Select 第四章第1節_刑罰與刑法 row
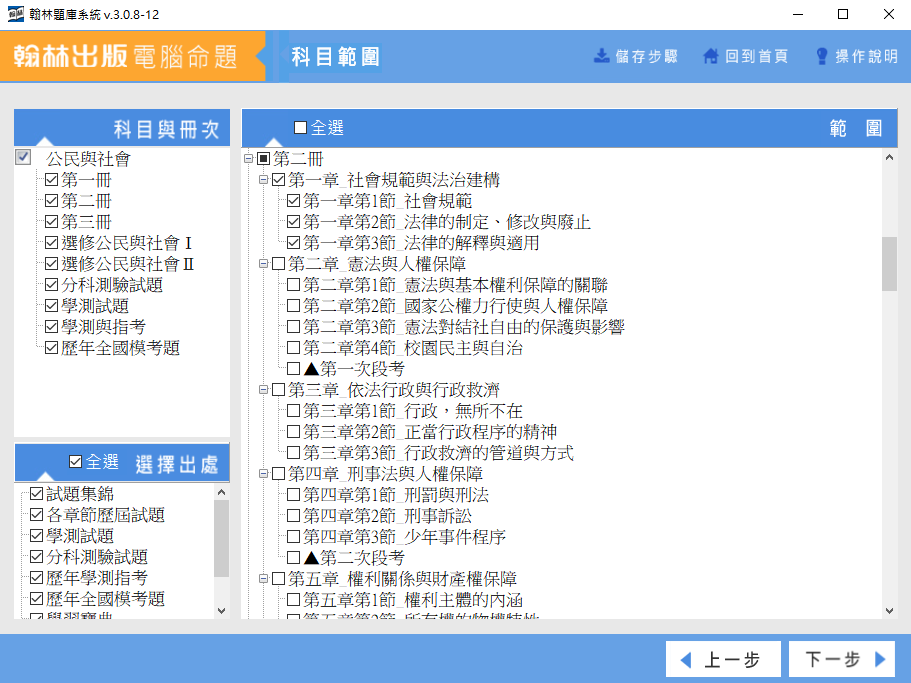This screenshot has height=683, width=911. coord(396,495)
